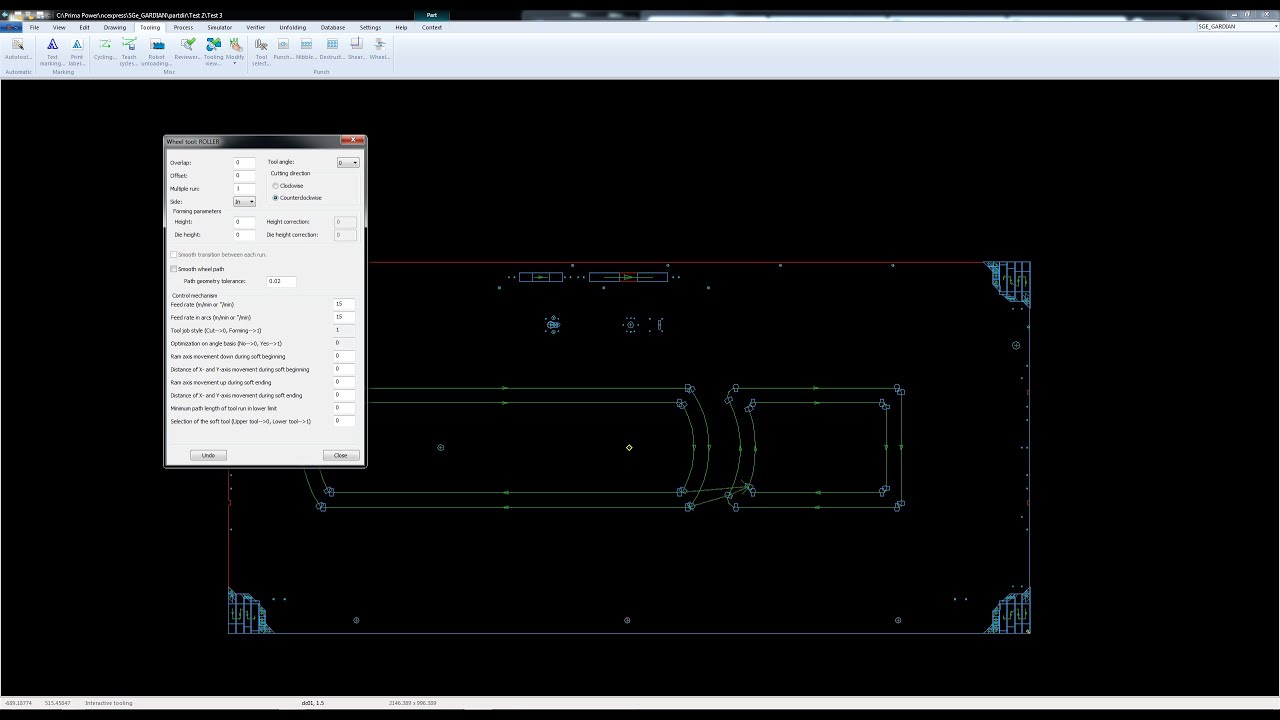Open the Side dropdown
Screen dimensions: 1280x720
[x=244, y=202]
